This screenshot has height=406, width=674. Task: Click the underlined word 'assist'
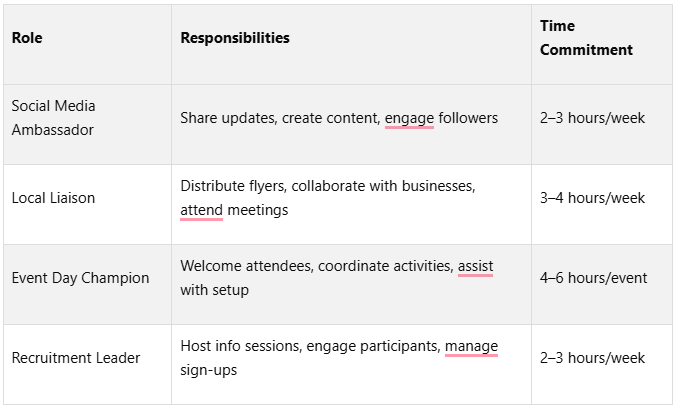[x=475, y=266]
